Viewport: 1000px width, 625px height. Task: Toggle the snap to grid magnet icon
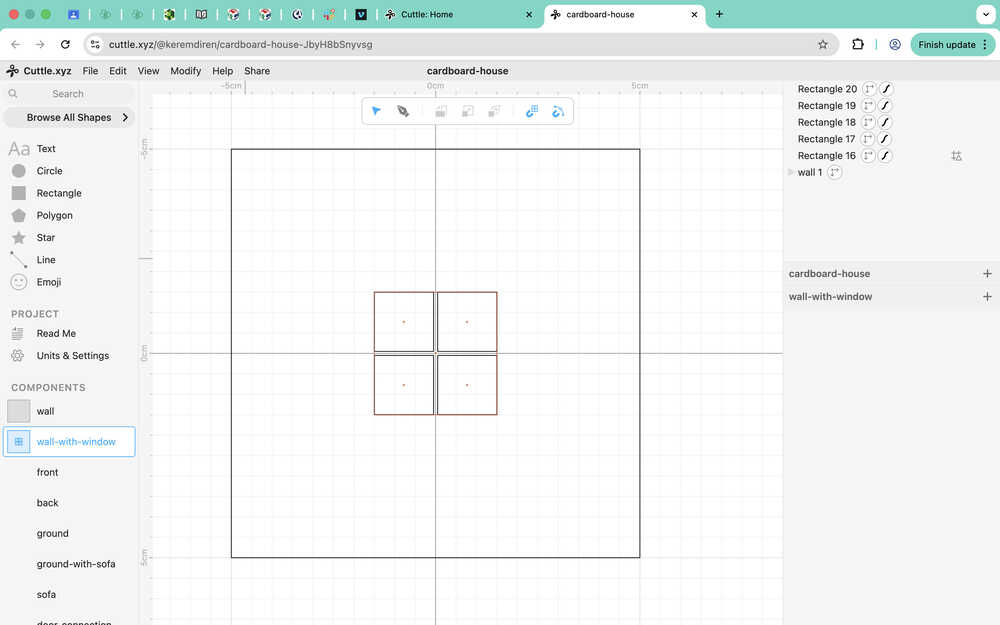click(x=532, y=111)
